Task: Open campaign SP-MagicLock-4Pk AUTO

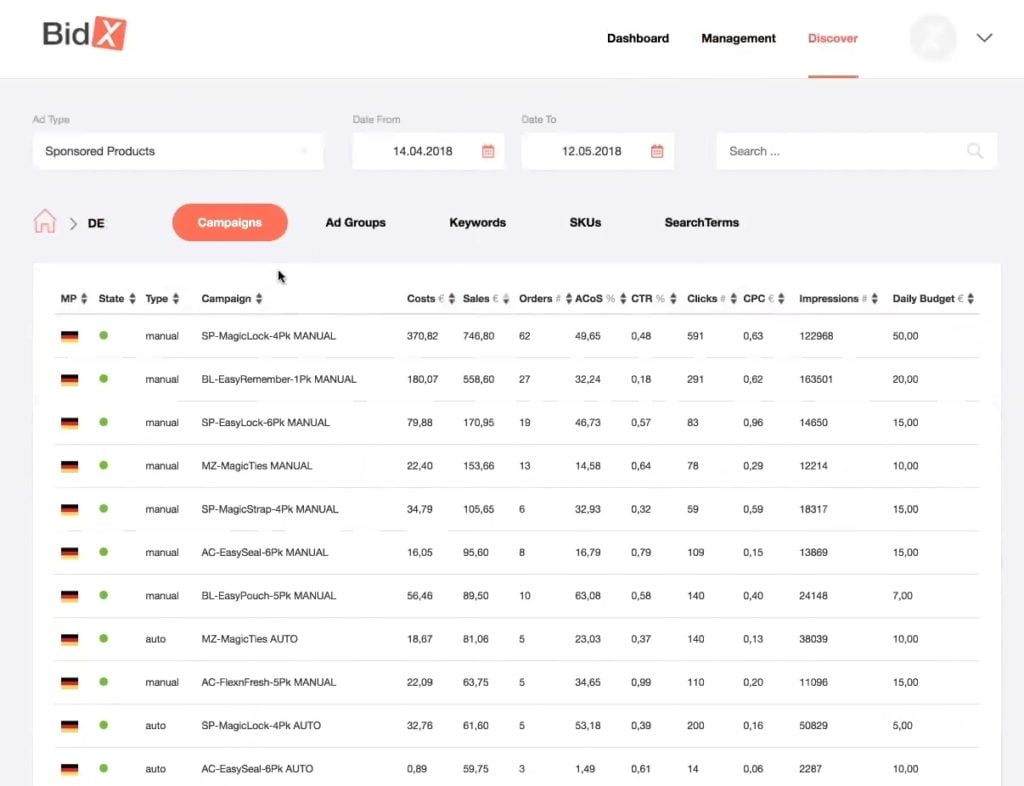Action: click(261, 725)
